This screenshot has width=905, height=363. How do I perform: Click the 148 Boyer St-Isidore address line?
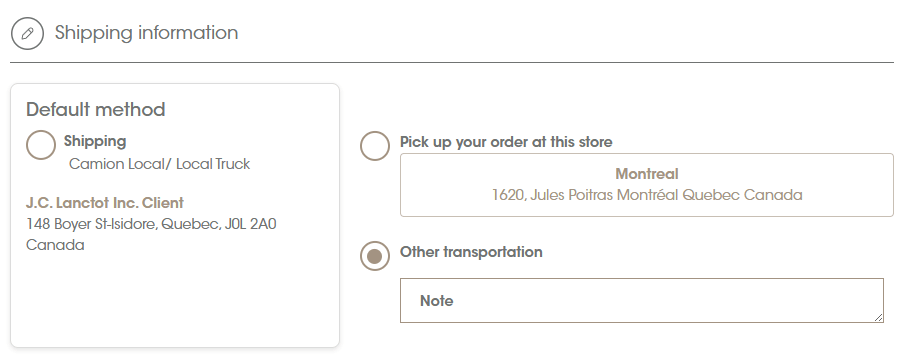151,224
